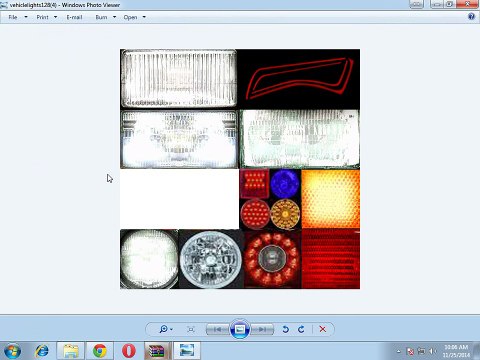The width and height of the screenshot is (480, 360).
Task: Expand the Open dropdown arrow
Action: point(144,17)
